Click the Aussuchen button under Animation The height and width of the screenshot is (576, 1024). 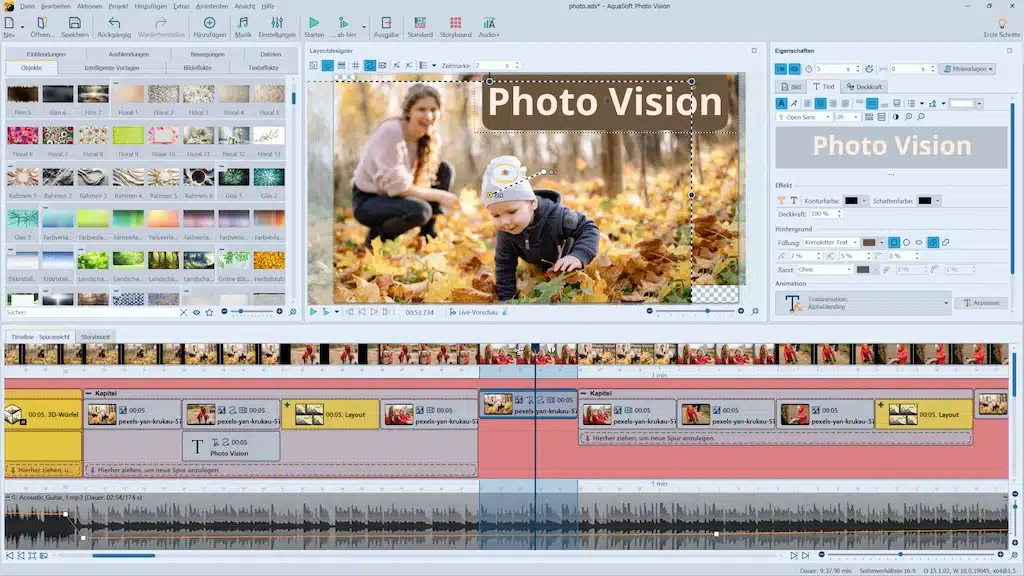[983, 302]
